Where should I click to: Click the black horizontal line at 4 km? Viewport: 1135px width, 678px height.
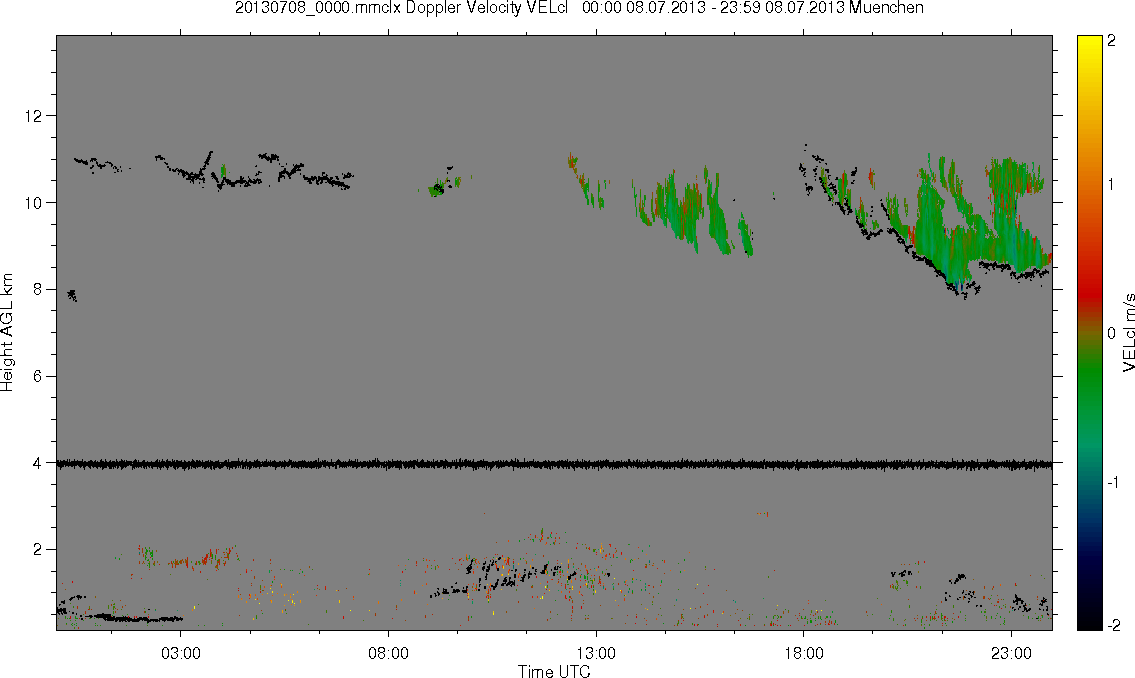[x=554, y=464]
